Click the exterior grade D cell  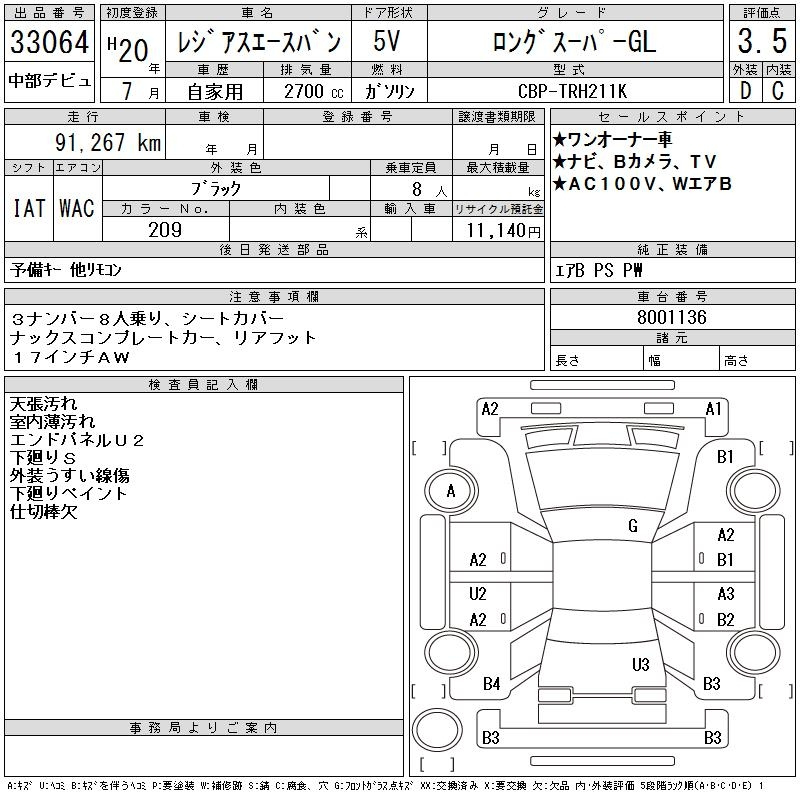(745, 91)
